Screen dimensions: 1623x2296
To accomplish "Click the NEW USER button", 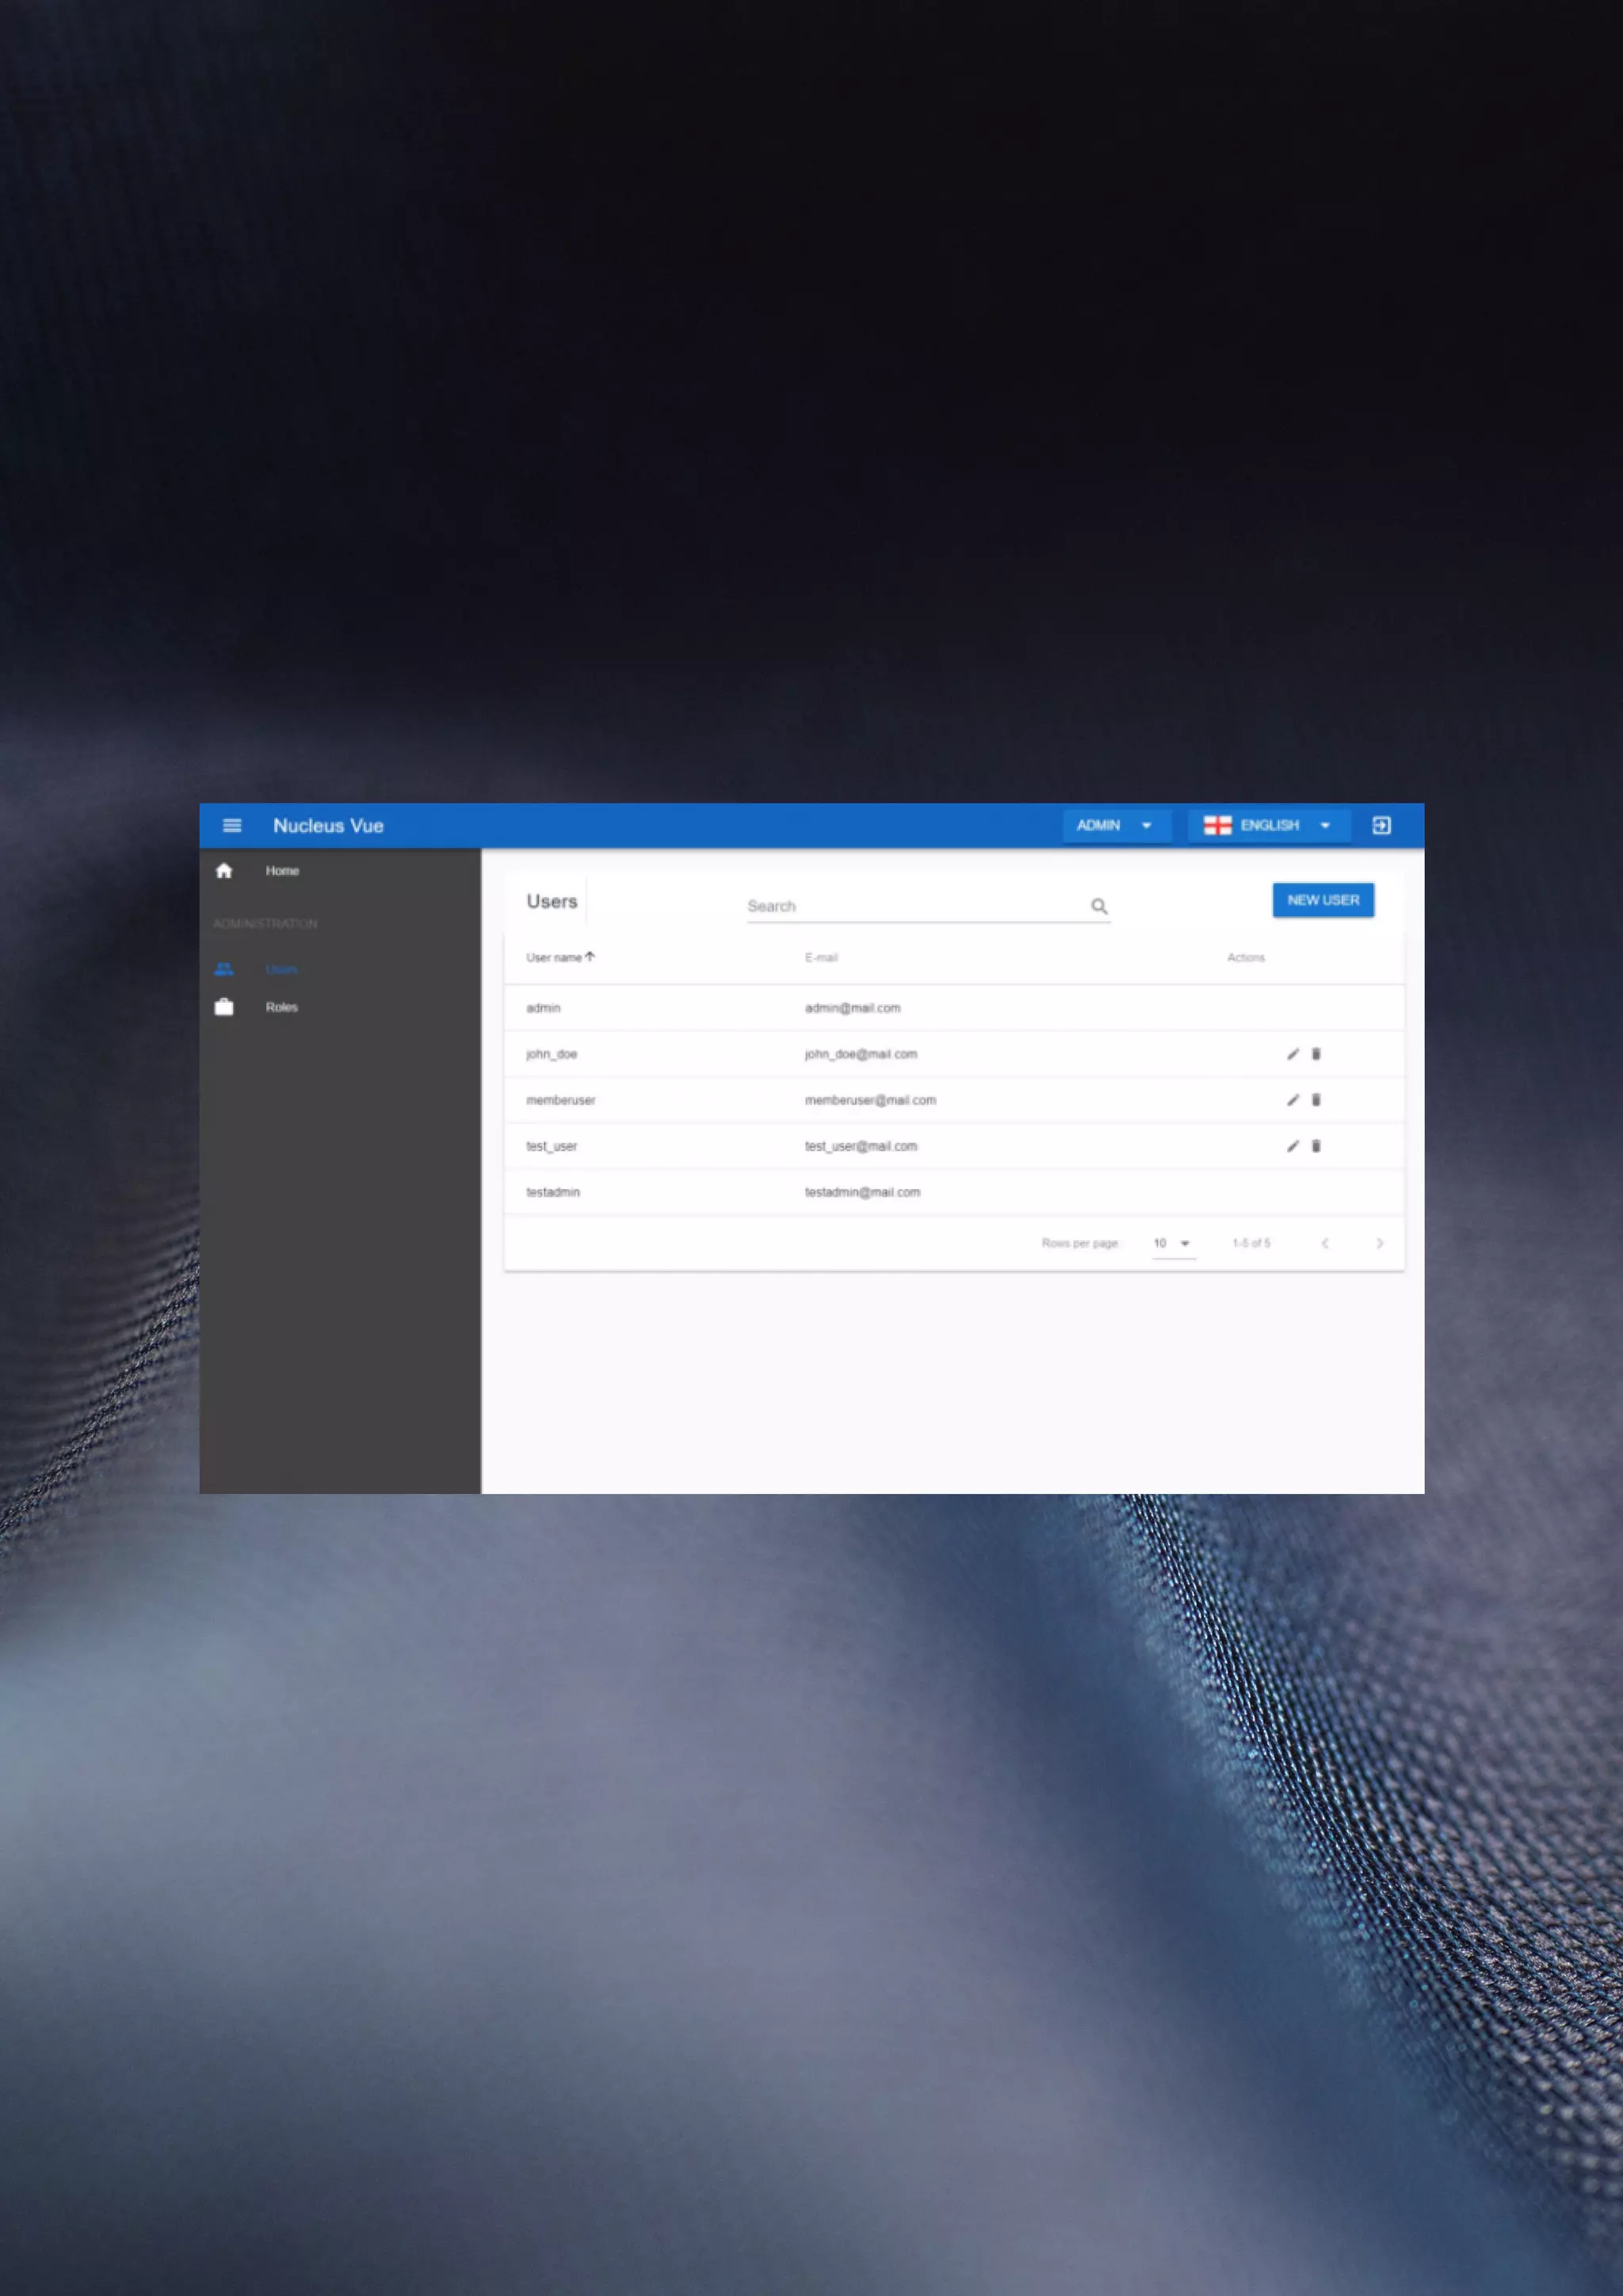I will [1322, 900].
